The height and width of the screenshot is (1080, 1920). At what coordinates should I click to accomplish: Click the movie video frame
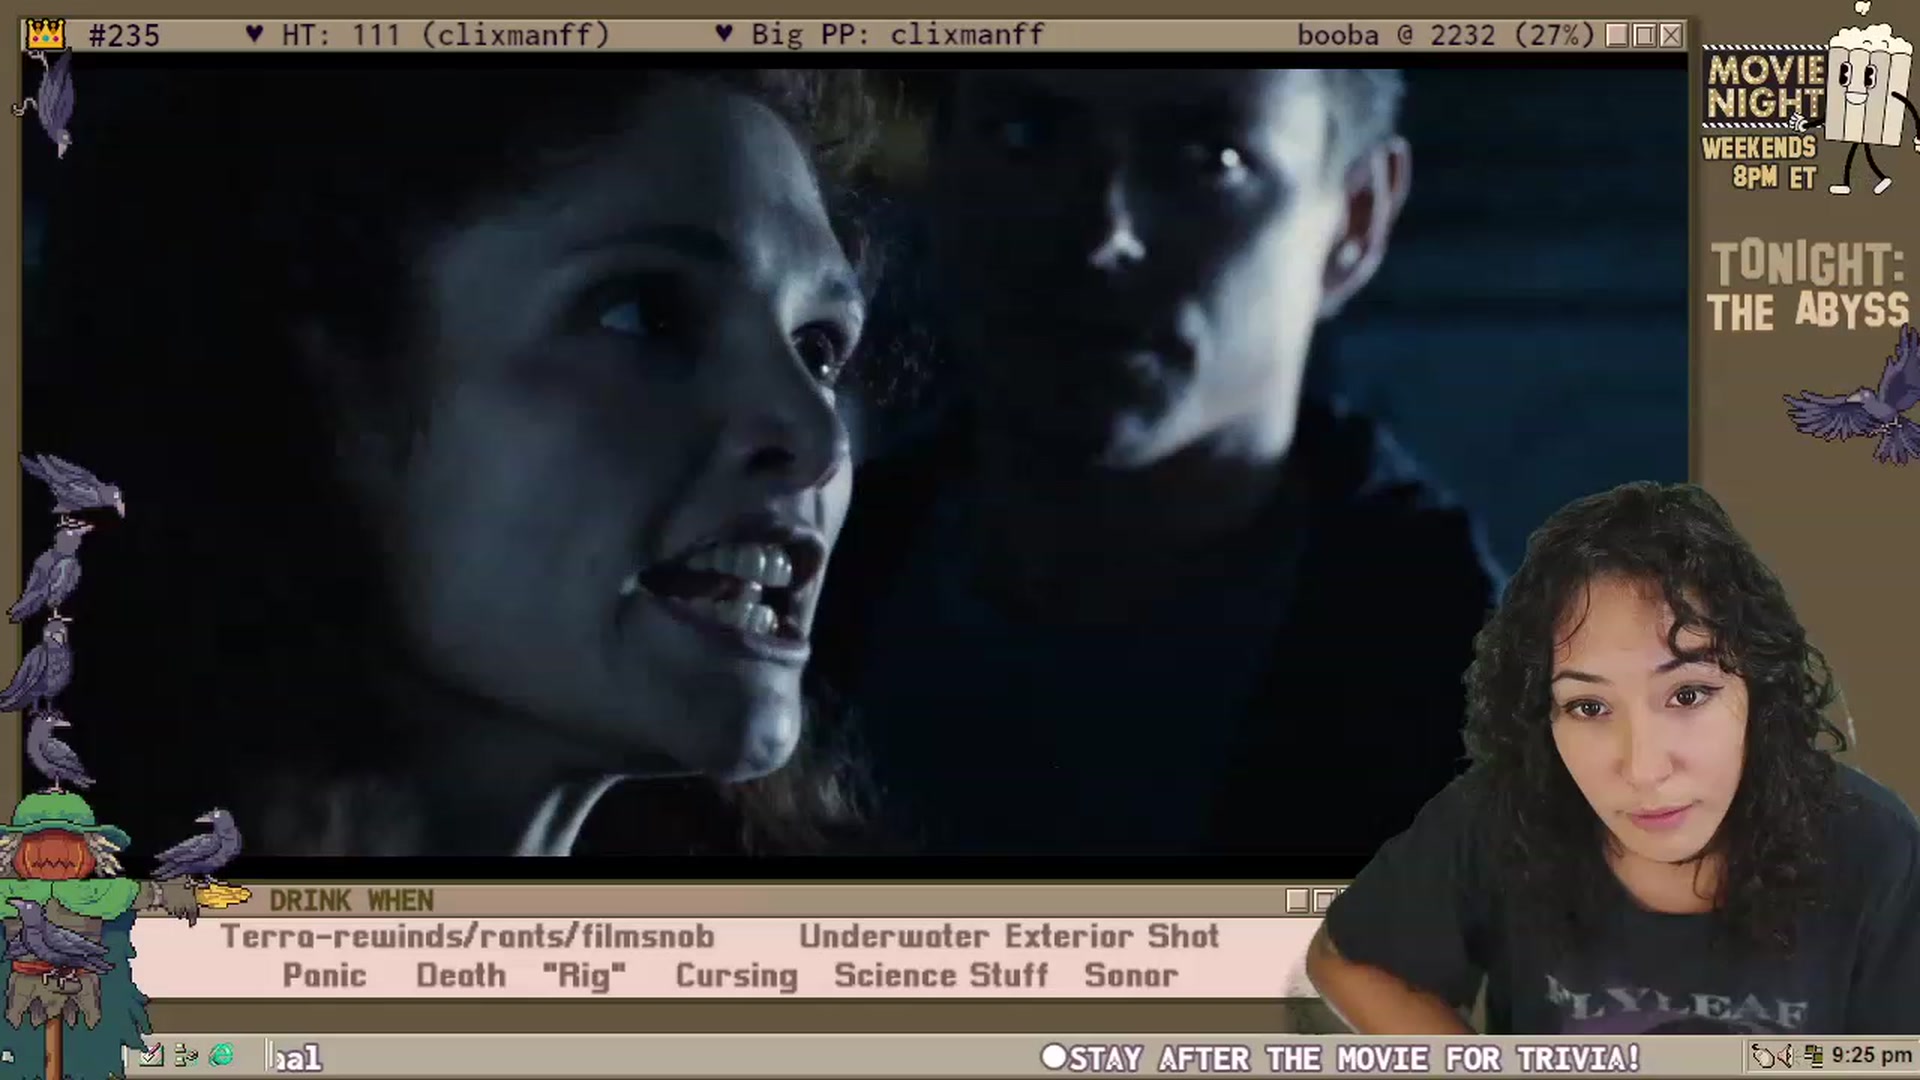click(855, 462)
